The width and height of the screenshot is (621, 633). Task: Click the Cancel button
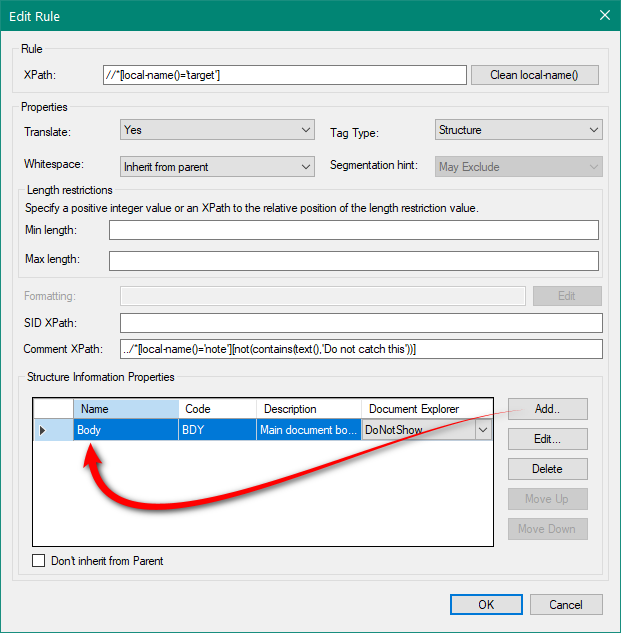[x=566, y=604]
